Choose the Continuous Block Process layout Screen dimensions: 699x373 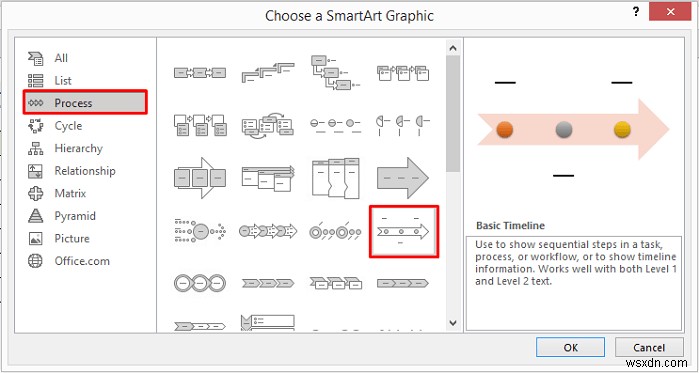pyautogui.click(x=200, y=177)
